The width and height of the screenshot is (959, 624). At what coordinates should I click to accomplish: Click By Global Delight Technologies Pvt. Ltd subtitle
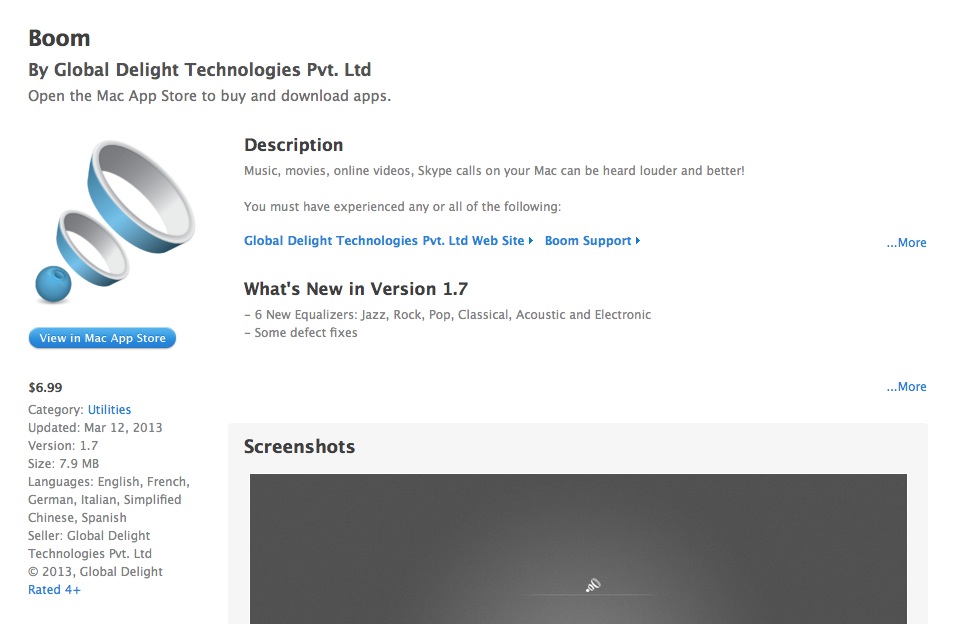click(199, 70)
